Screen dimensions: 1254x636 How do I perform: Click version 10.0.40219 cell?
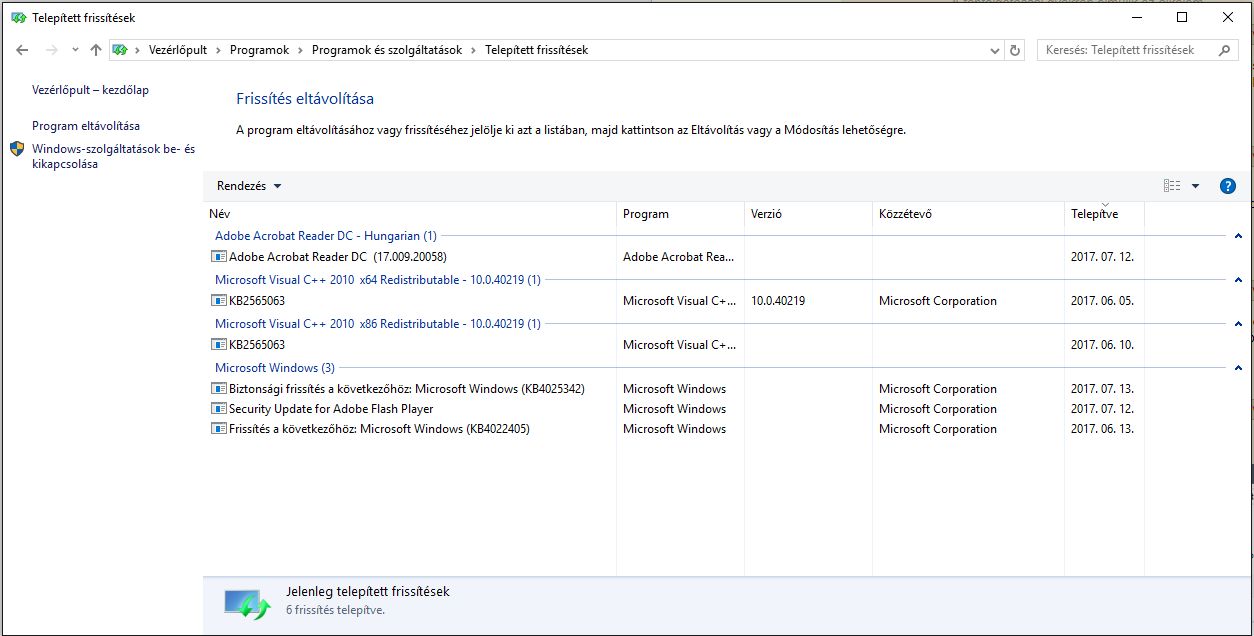[778, 301]
